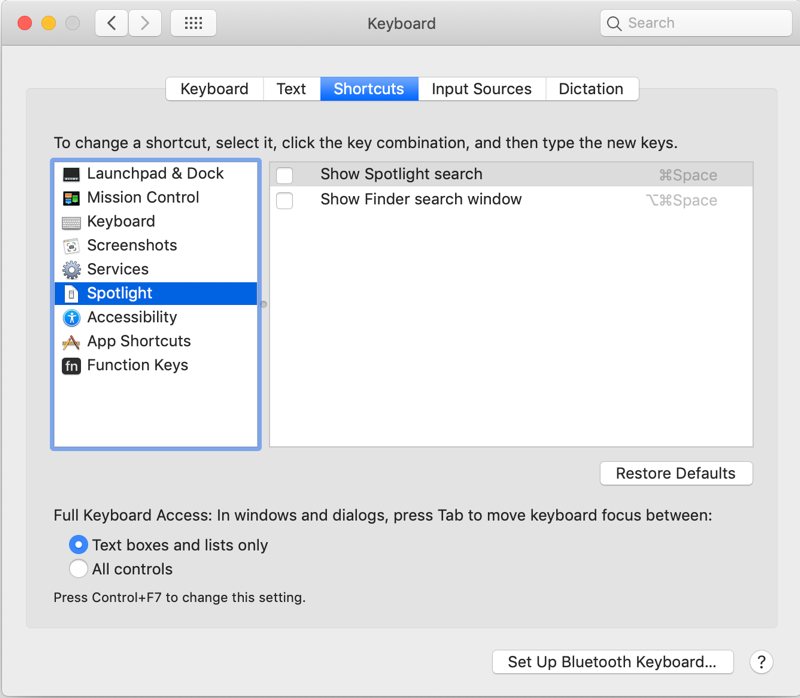The height and width of the screenshot is (698, 800).
Task: Switch to the Input Sources tab
Action: click(x=481, y=89)
